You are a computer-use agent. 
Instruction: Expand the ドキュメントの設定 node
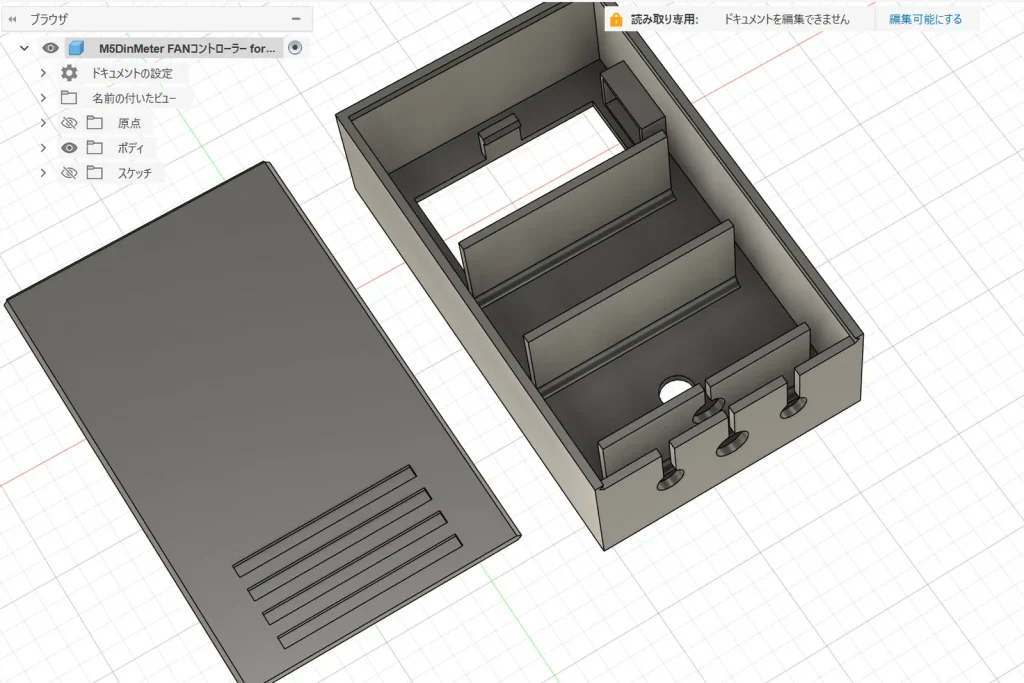[43, 73]
